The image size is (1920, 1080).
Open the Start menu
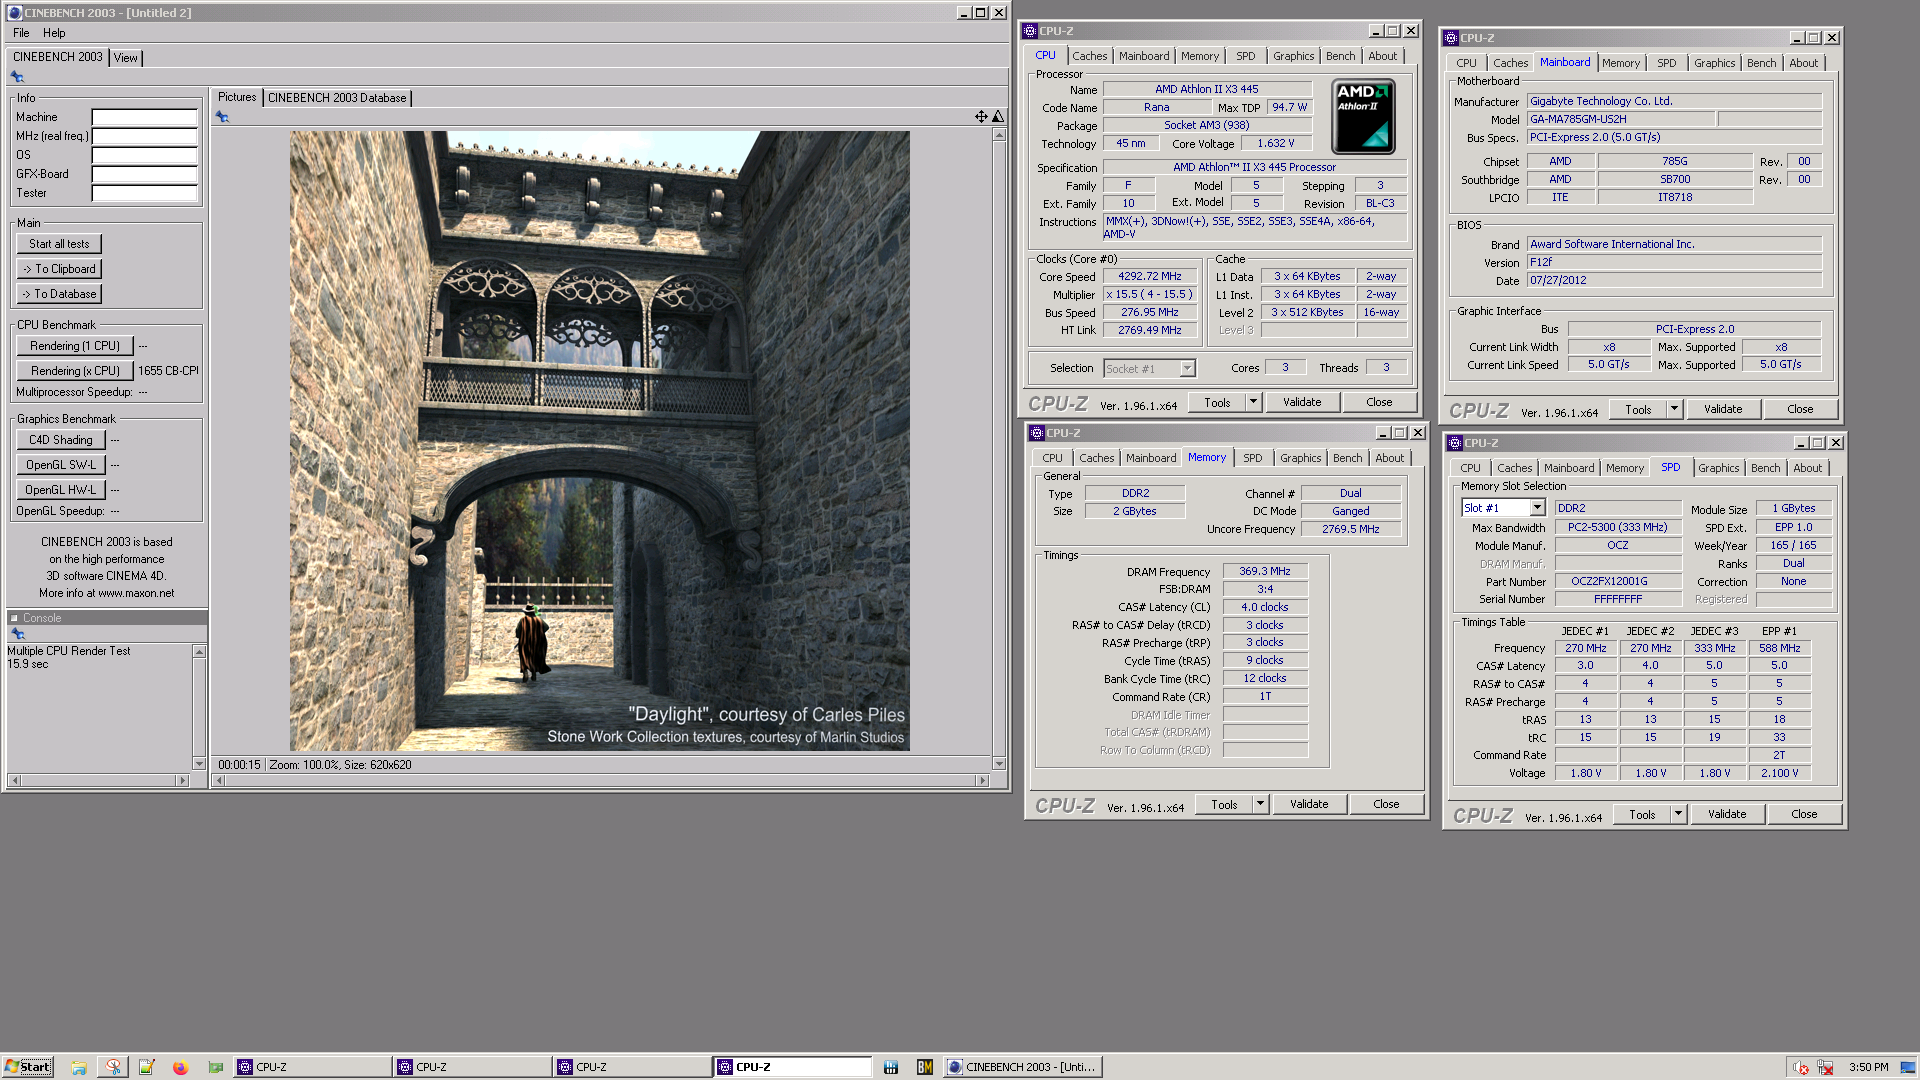27,1067
